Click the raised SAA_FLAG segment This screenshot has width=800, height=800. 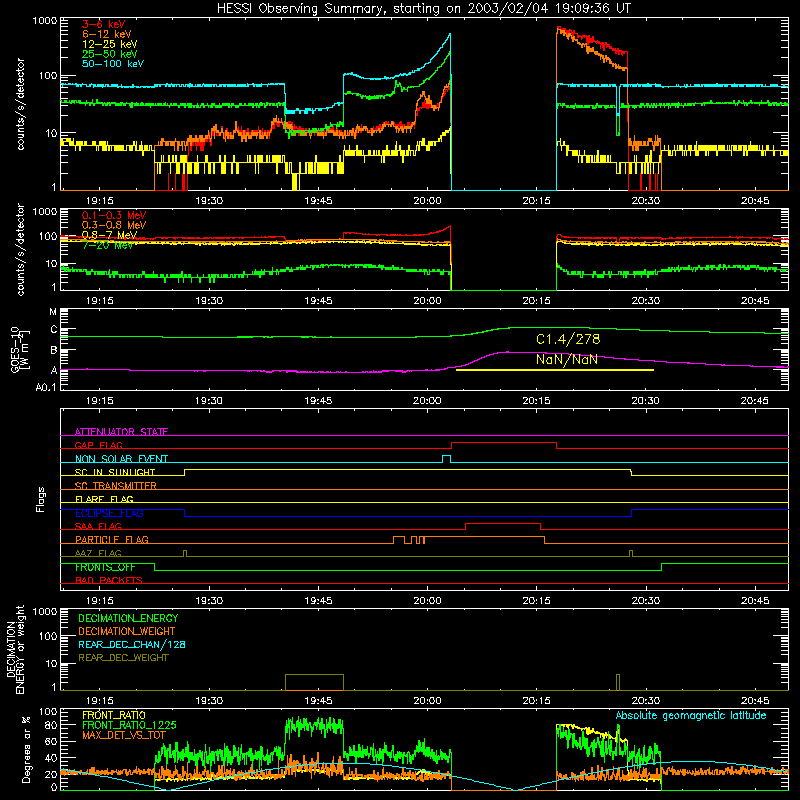click(x=503, y=524)
